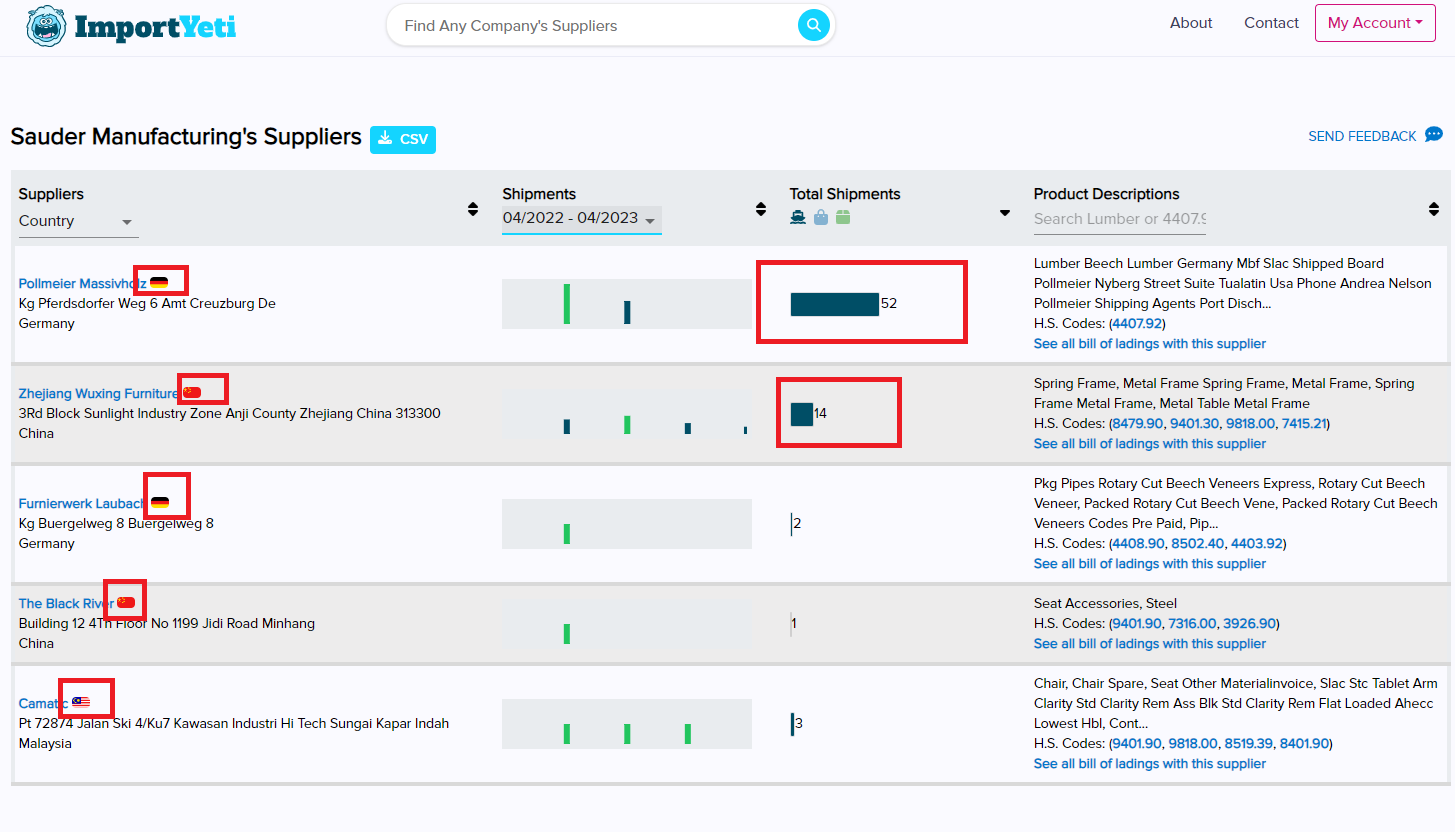Click the search magnifier button
The image size is (1455, 832).
click(814, 25)
